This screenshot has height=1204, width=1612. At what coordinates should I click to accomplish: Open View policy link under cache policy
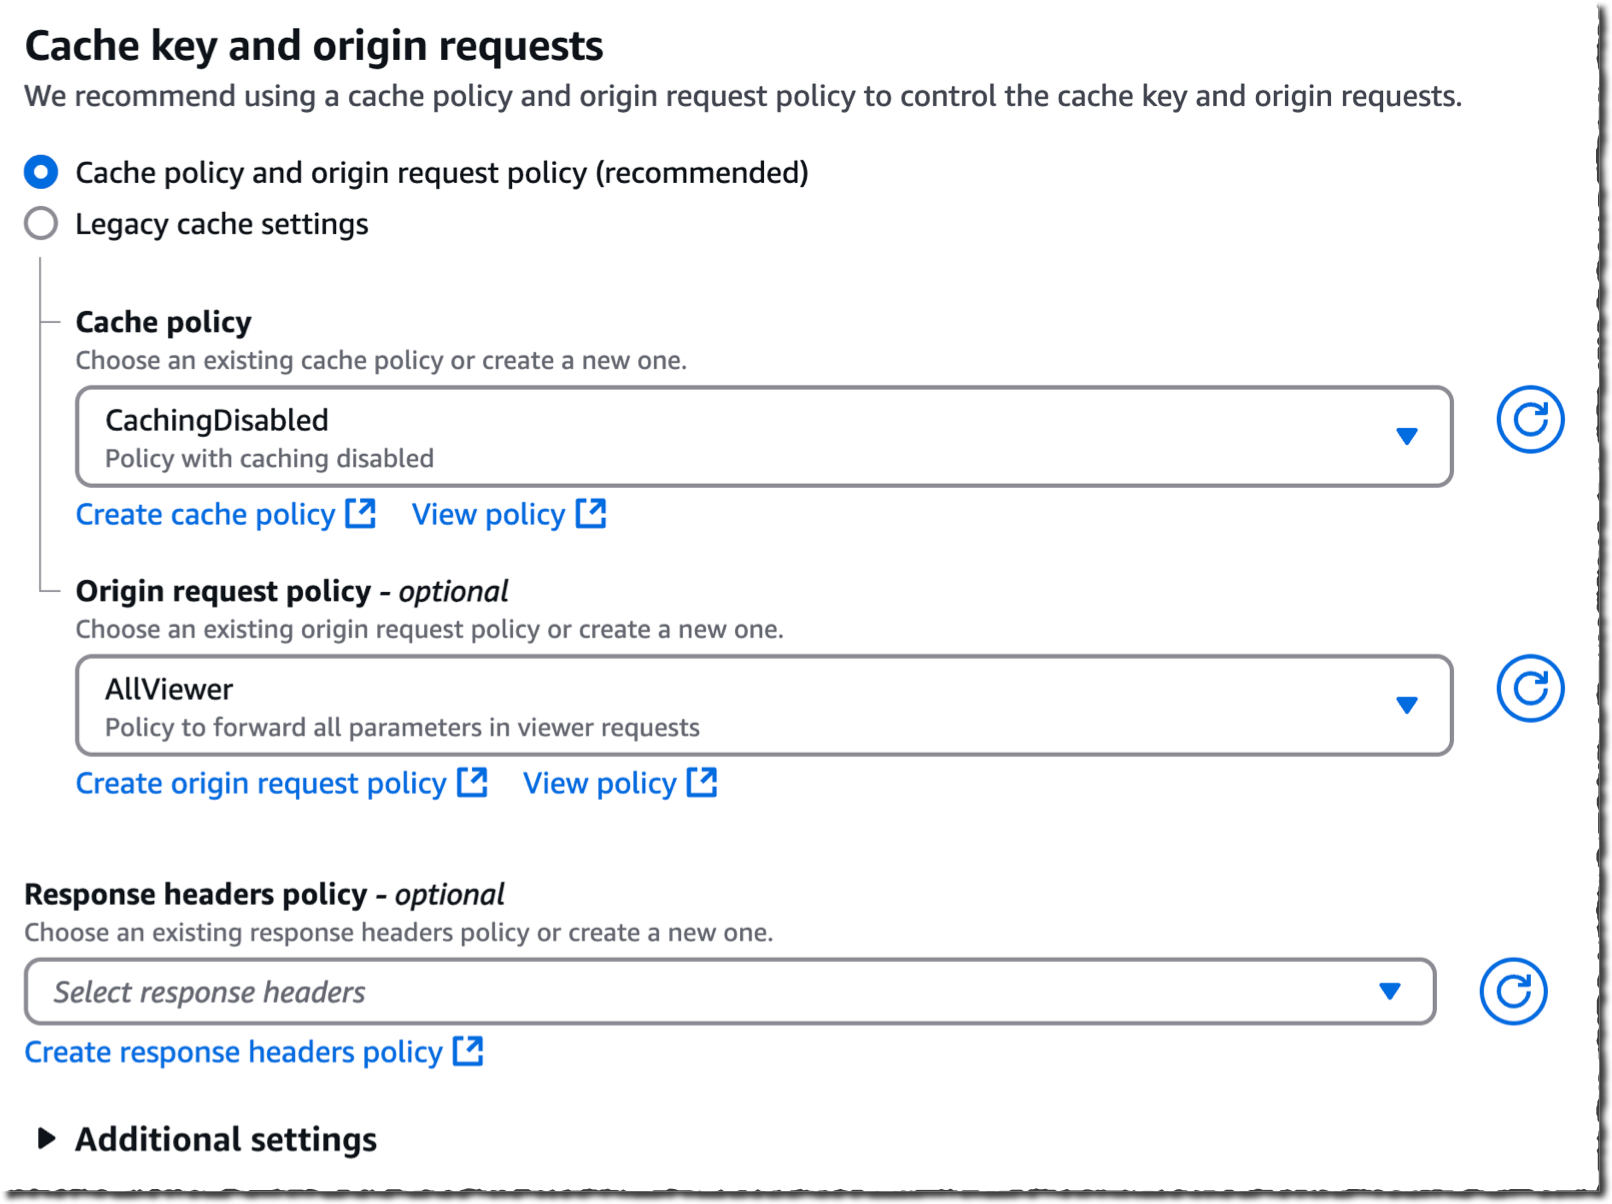pyautogui.click(x=488, y=515)
